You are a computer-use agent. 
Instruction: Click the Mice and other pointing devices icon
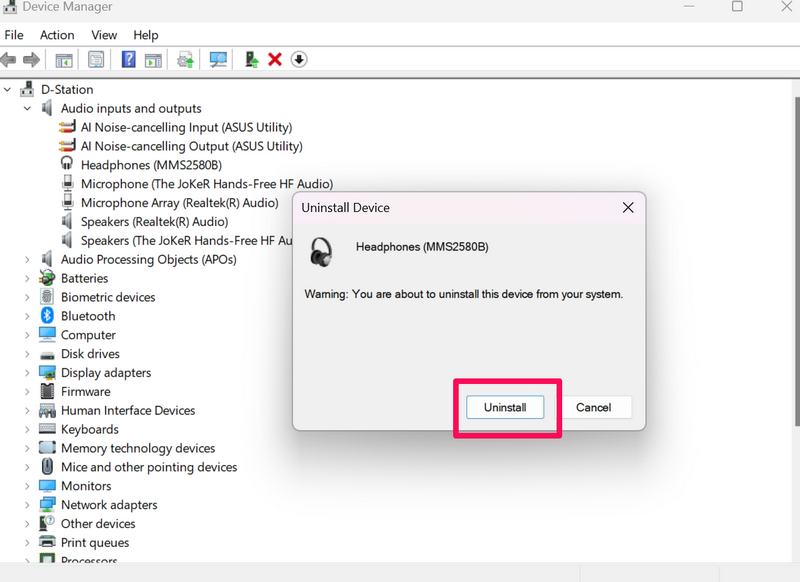(x=47, y=467)
